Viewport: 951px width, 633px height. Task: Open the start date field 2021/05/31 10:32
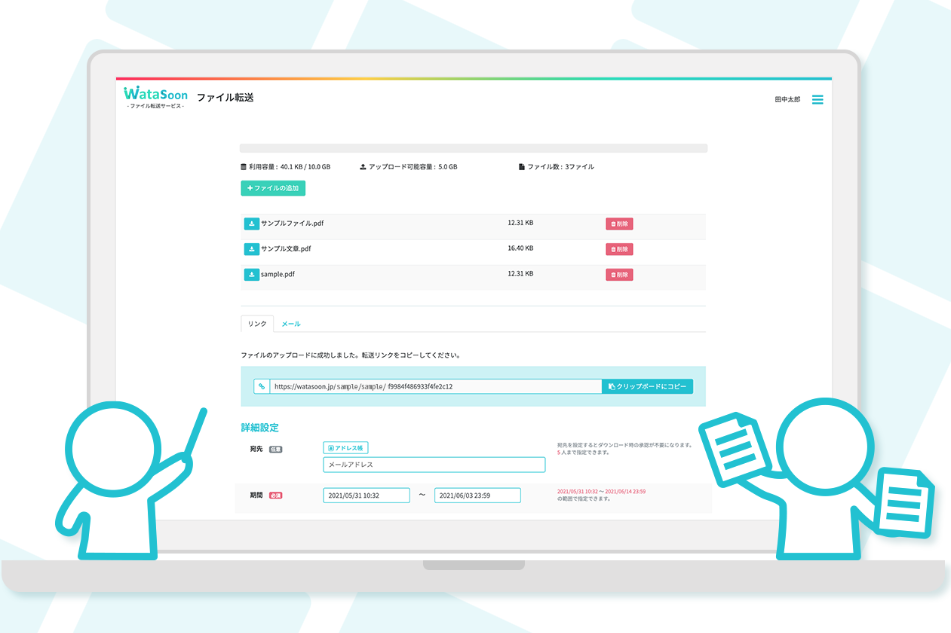tap(366, 495)
